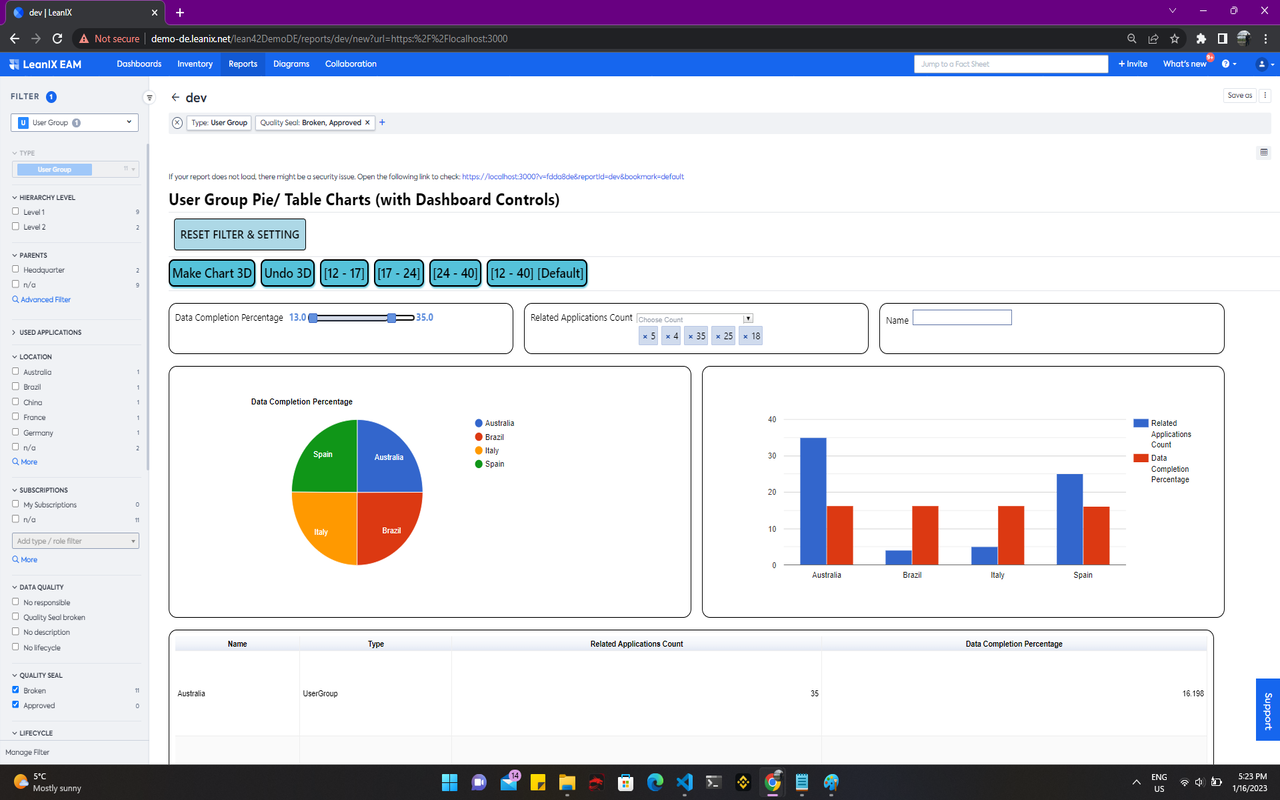
Task: Click the LeanIX EAM logo
Action: [45, 64]
